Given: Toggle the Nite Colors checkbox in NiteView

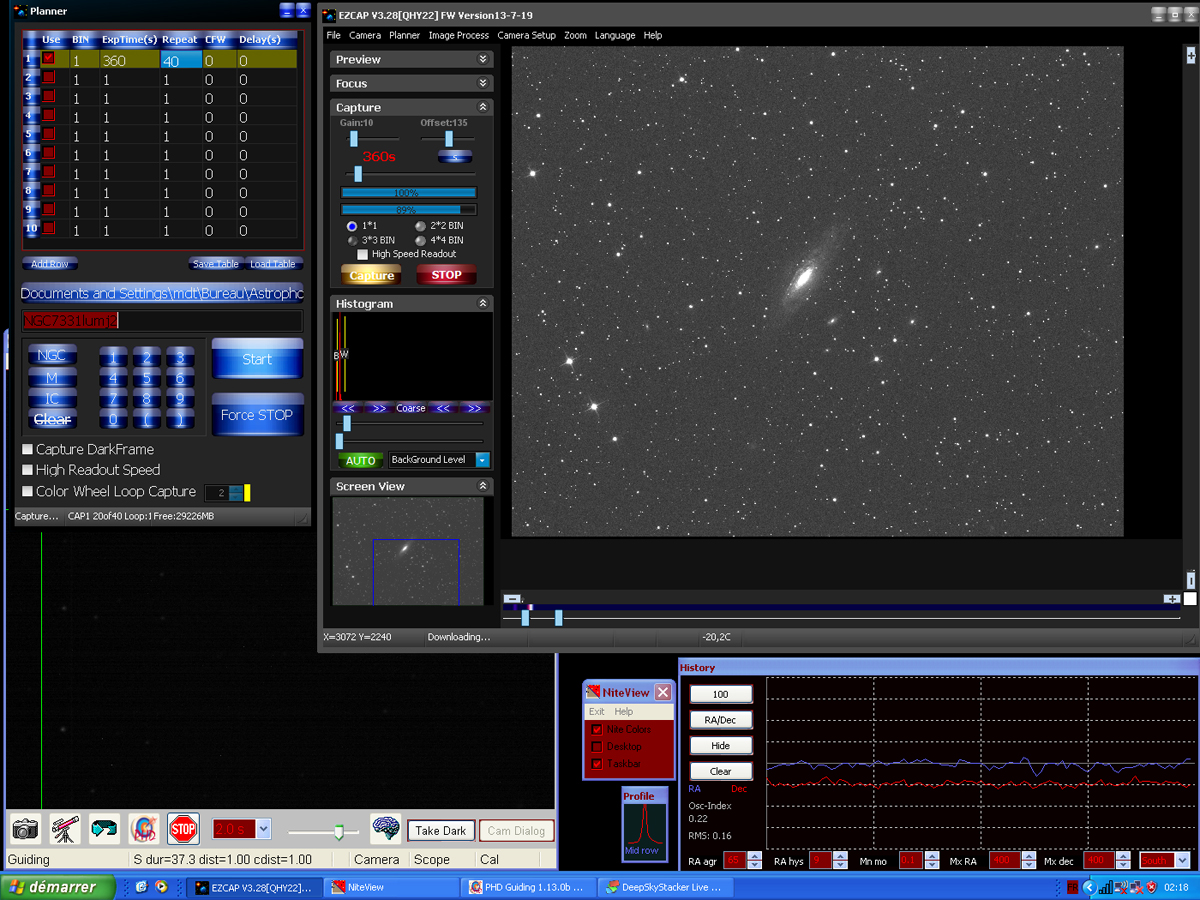Looking at the screenshot, I should (x=597, y=729).
